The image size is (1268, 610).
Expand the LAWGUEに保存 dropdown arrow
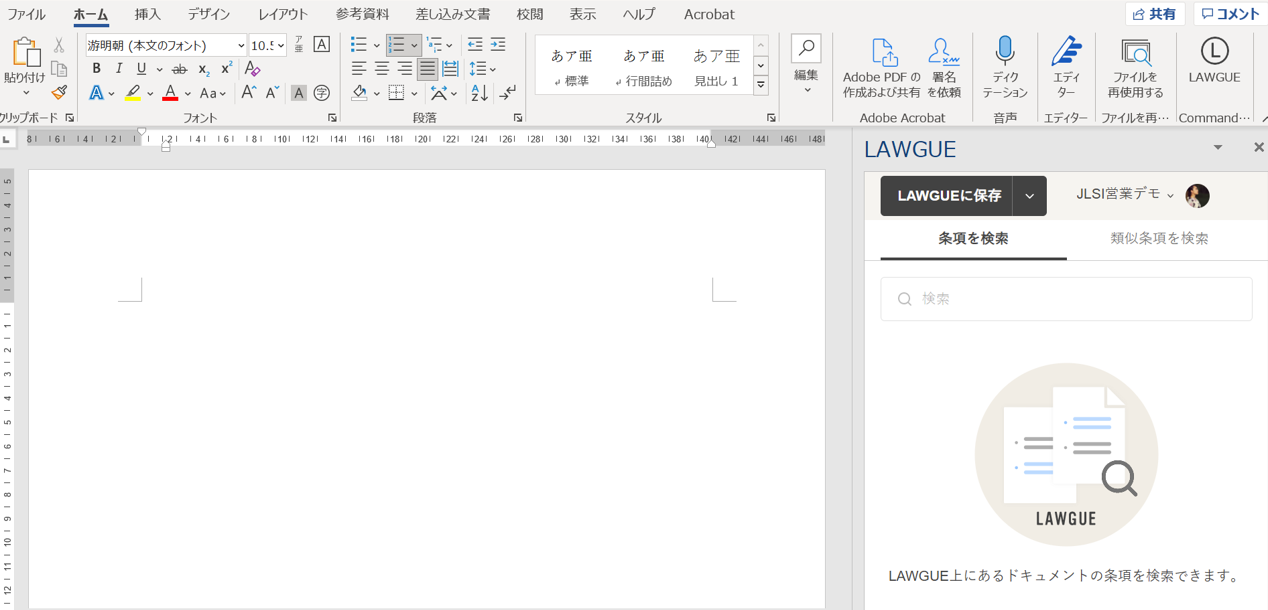click(1030, 196)
